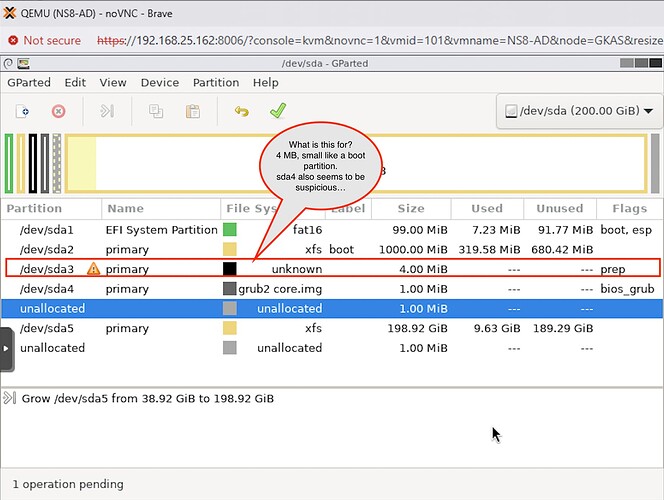Select the green sda1 block in disk map
Viewport: 664px width, 500px height.
click(x=9, y=163)
